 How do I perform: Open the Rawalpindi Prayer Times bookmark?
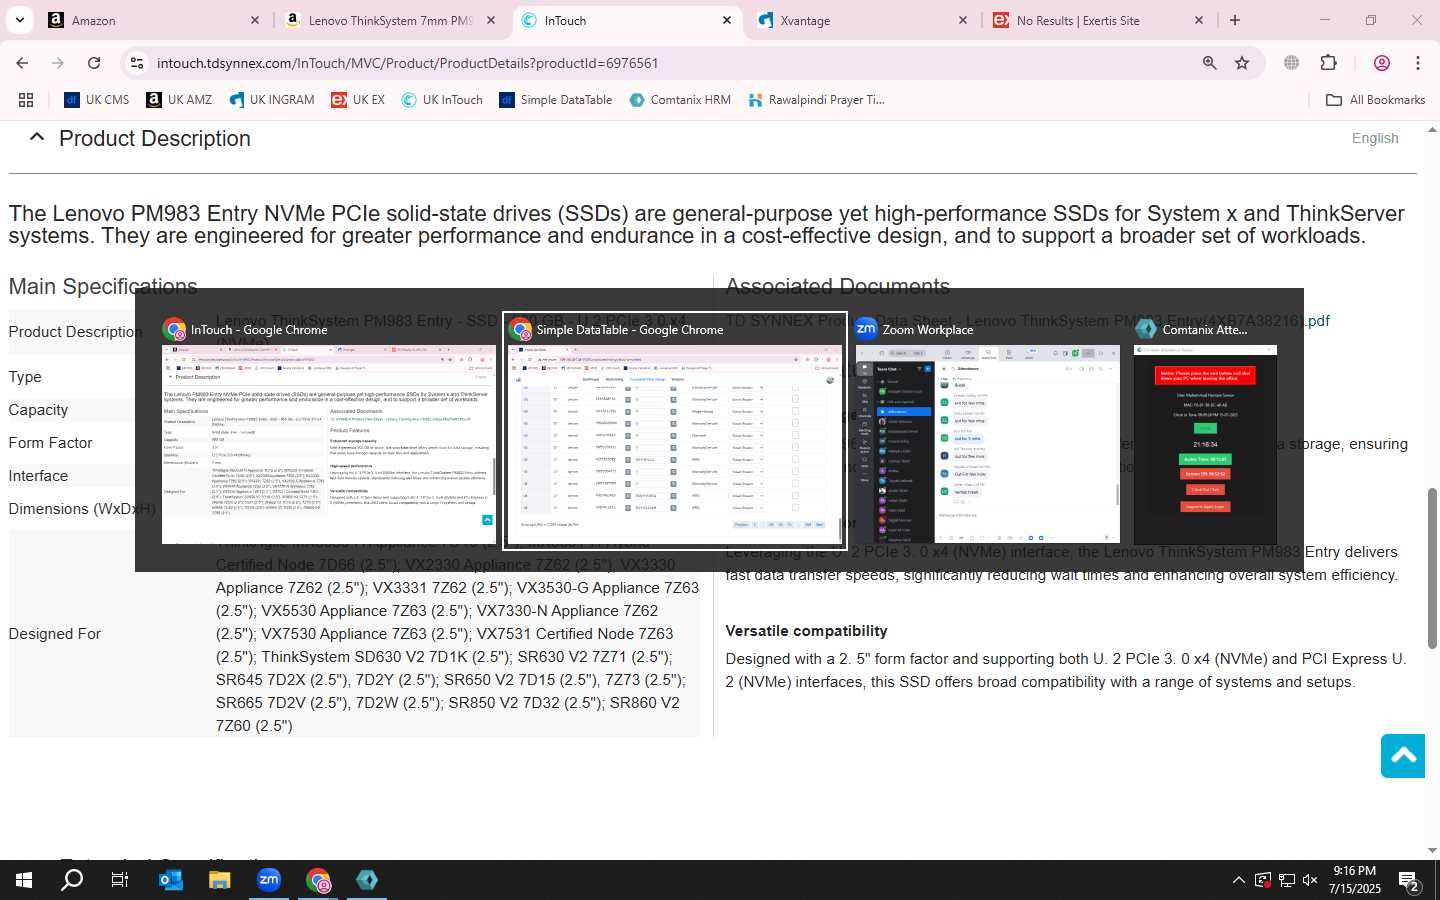tap(815, 100)
